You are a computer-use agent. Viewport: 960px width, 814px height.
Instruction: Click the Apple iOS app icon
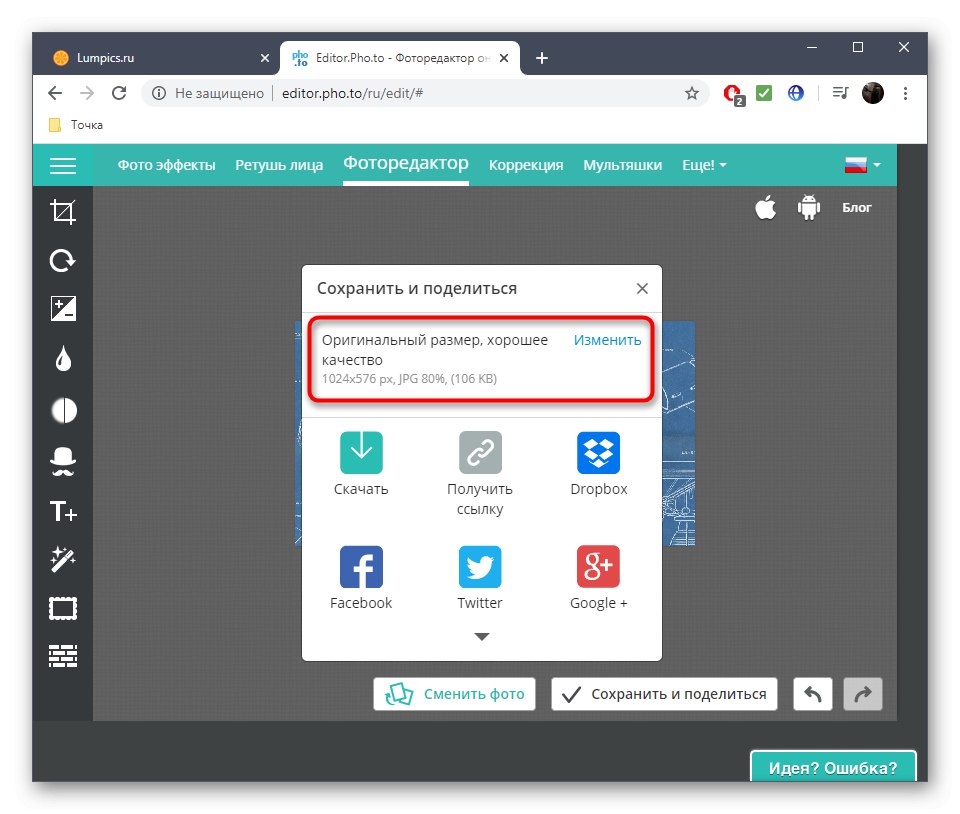click(x=765, y=207)
